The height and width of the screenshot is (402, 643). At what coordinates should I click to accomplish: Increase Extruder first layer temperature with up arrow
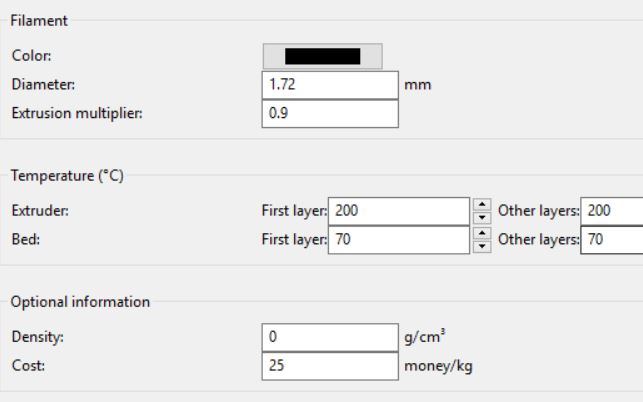click(x=483, y=206)
